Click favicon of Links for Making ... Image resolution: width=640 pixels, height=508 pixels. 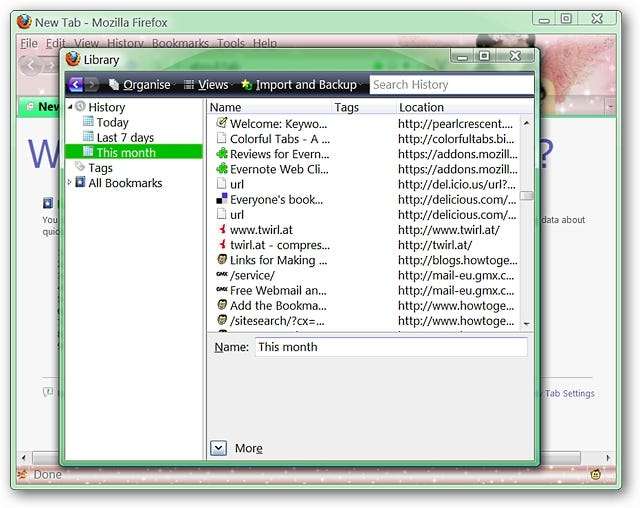pos(222,259)
